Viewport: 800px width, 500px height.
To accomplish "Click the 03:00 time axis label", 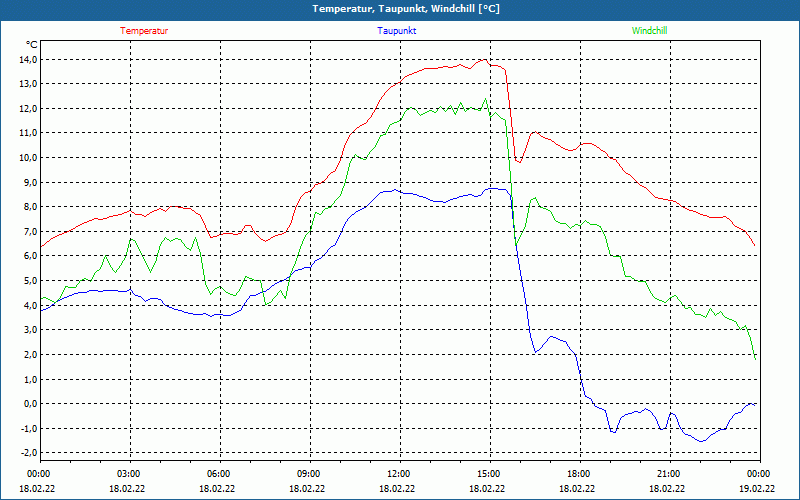I will click(x=130, y=474).
